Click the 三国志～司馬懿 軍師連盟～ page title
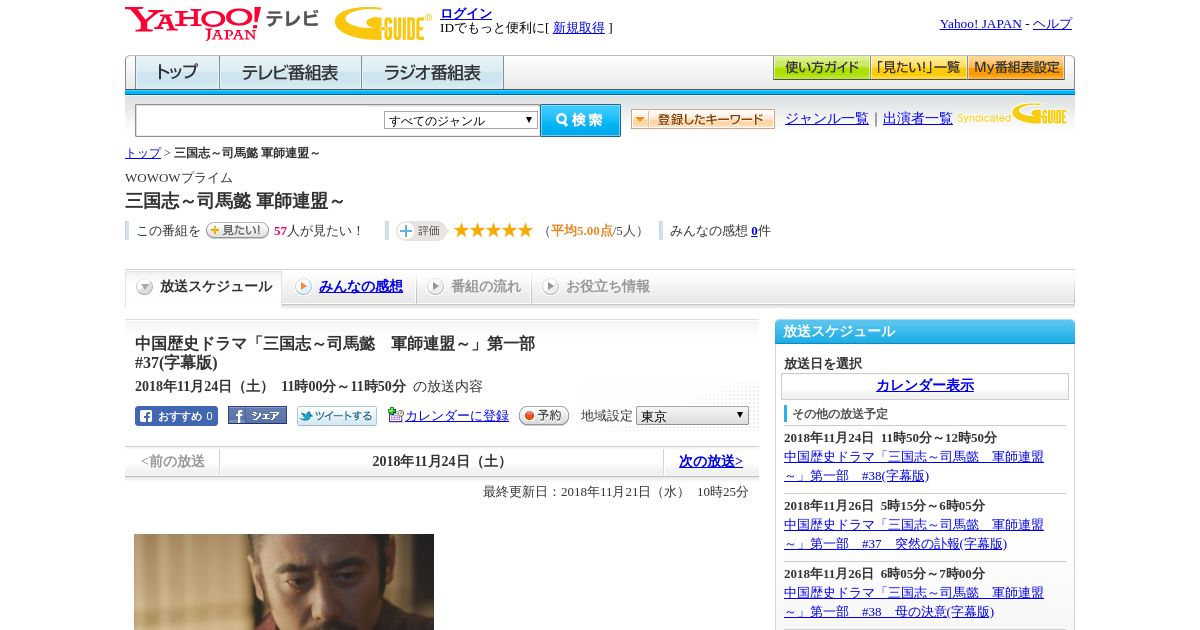Screen dimensions: 1200x630 tap(235, 200)
